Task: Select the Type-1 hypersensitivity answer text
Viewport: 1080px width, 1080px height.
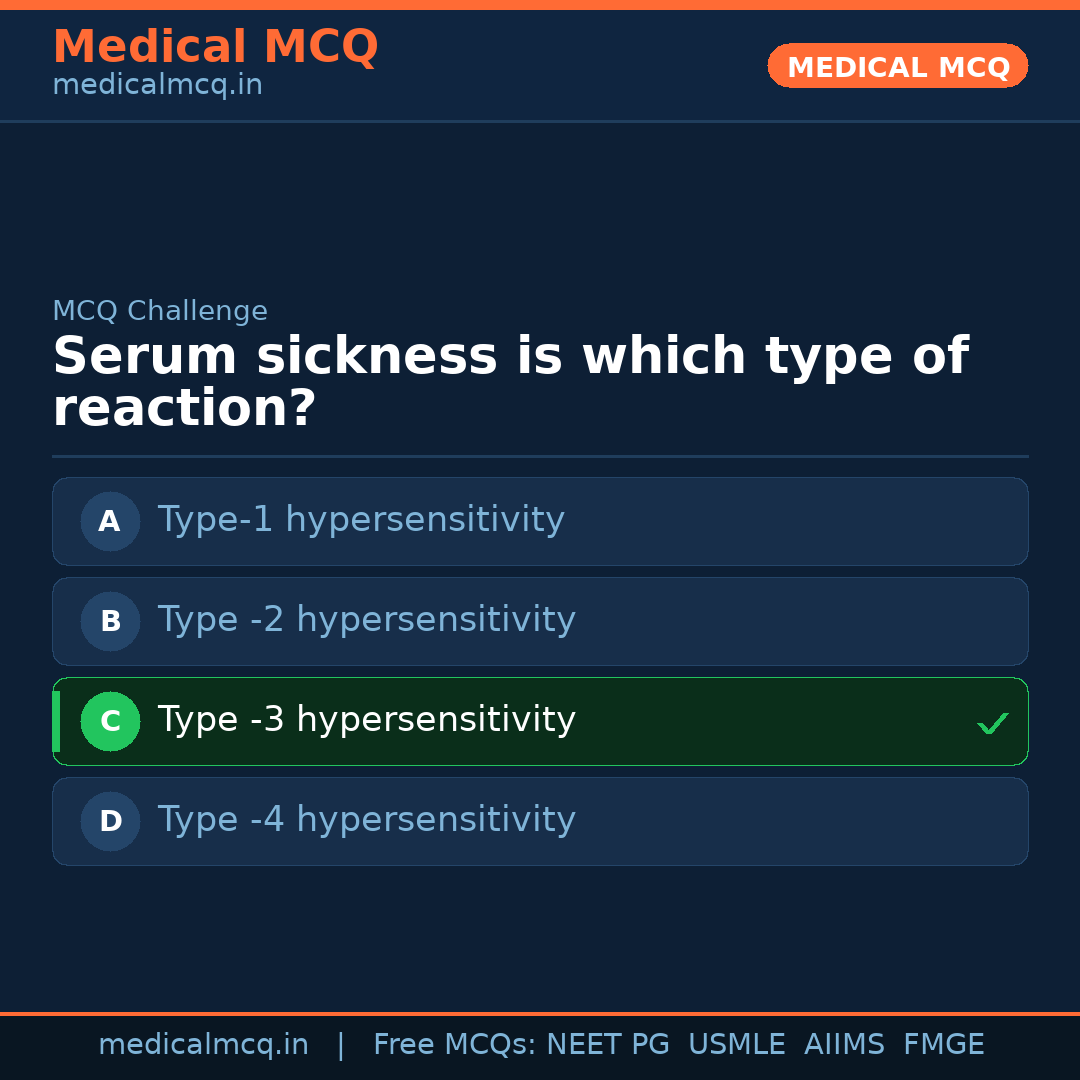Action: point(361,520)
